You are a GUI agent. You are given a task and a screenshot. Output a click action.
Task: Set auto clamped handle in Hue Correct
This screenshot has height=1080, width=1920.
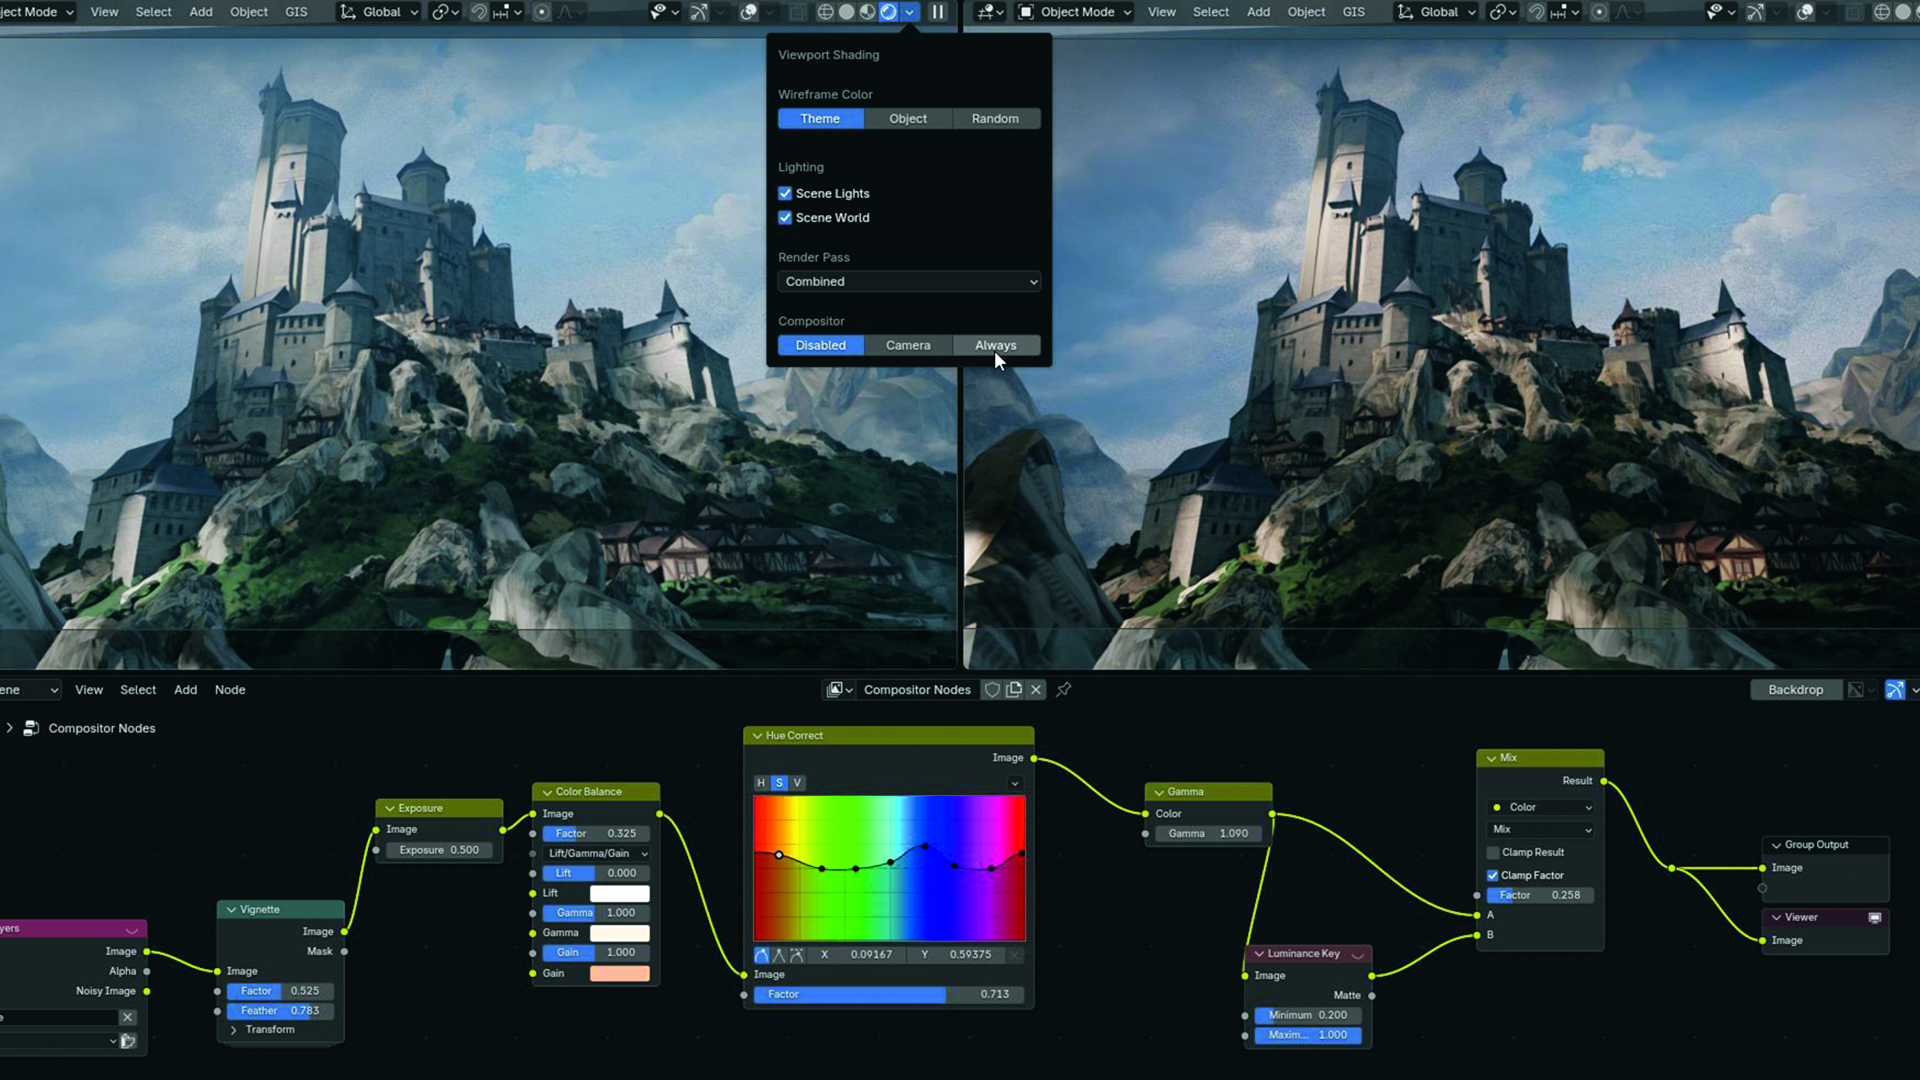click(x=797, y=955)
